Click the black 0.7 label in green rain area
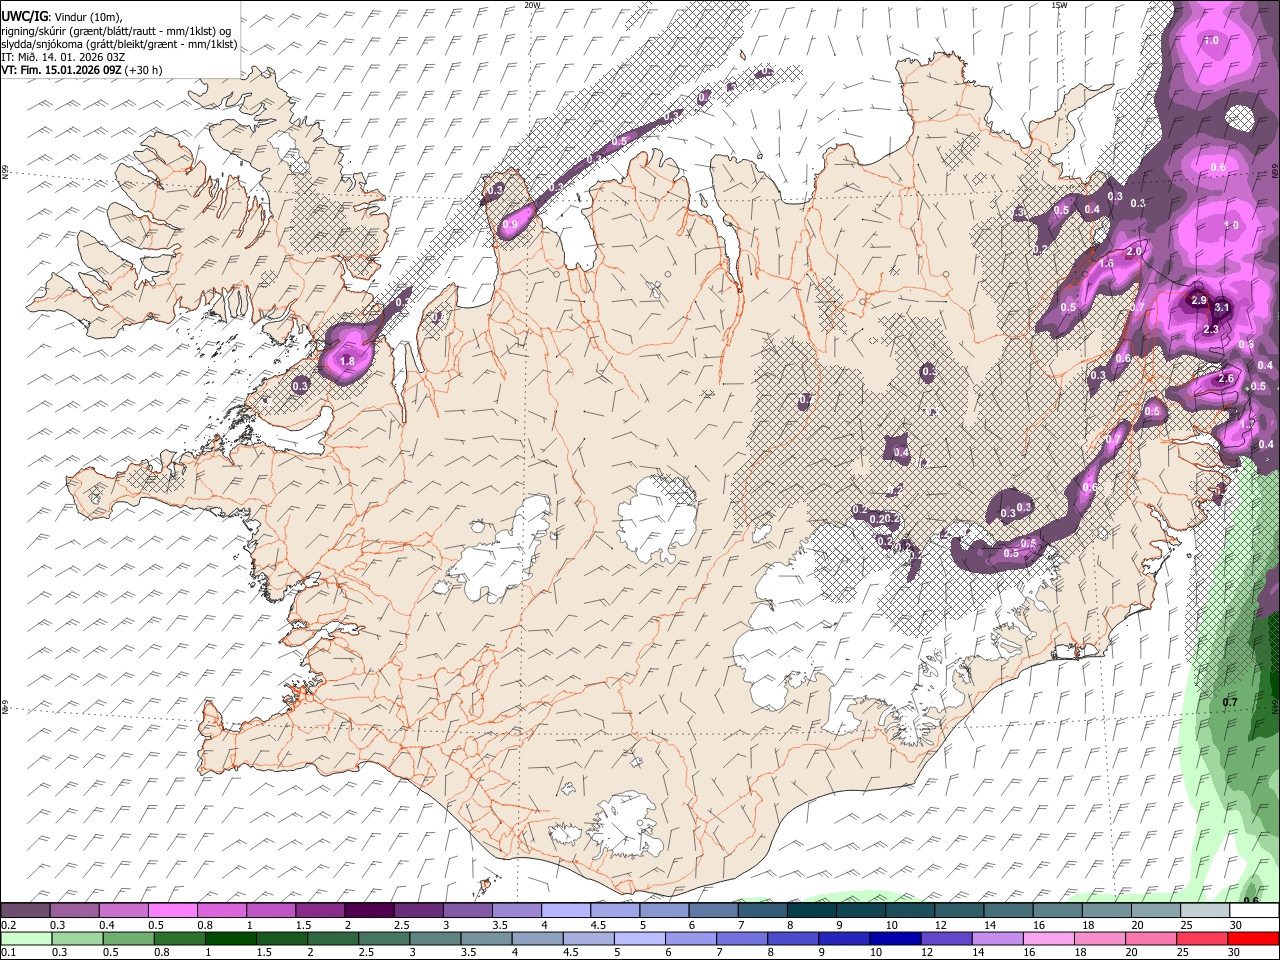Viewport: 1280px width, 960px height. point(1230,702)
